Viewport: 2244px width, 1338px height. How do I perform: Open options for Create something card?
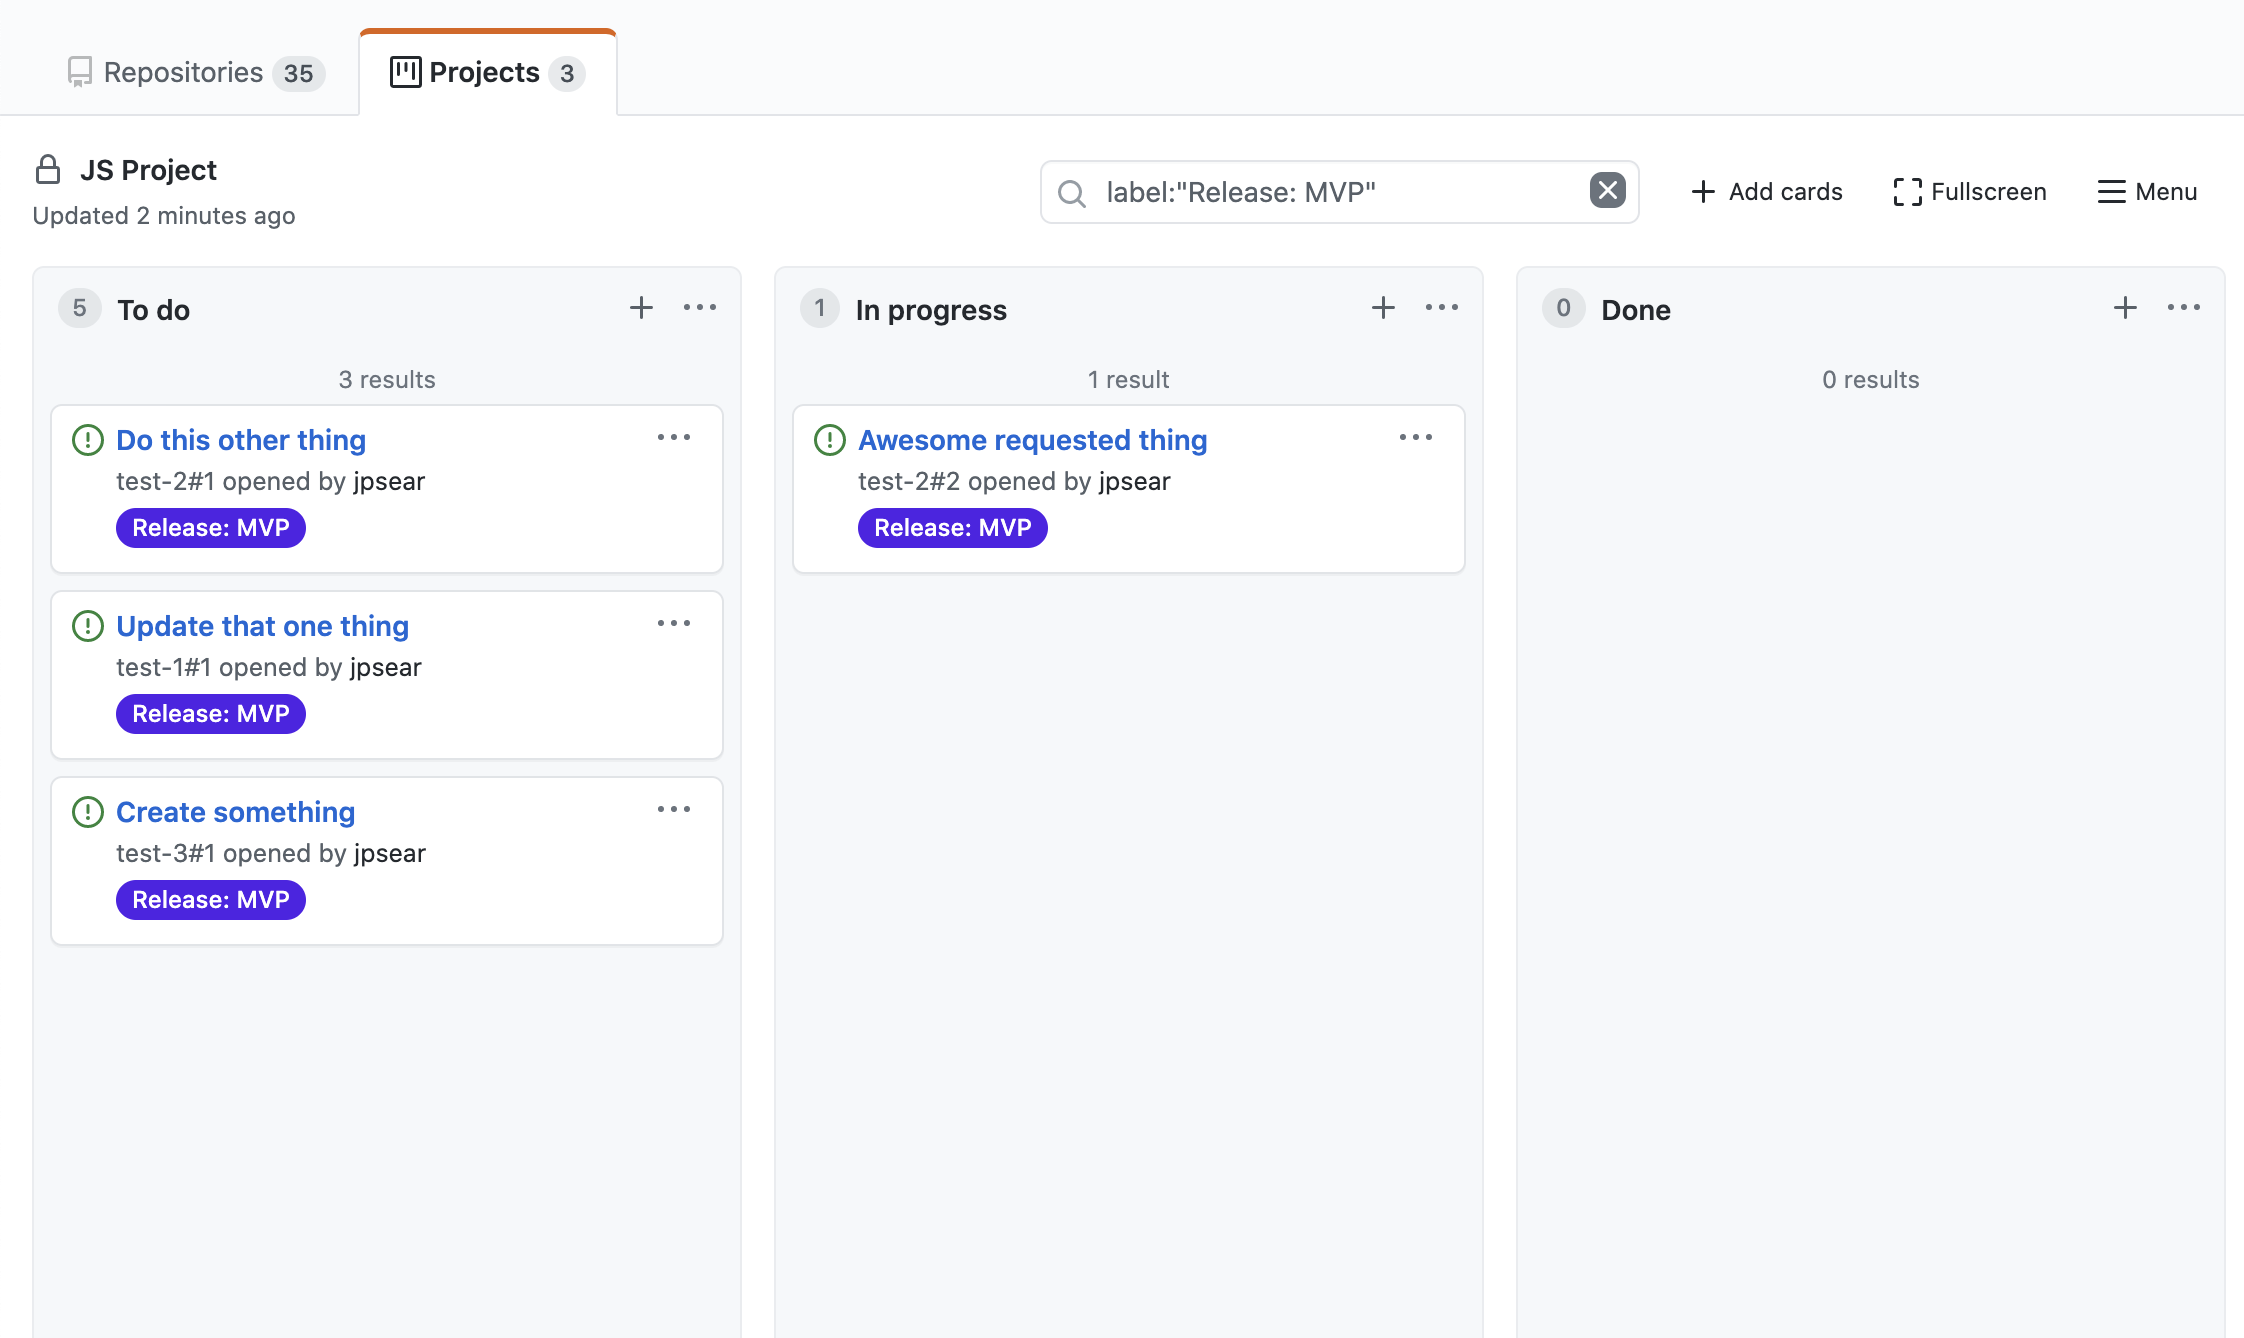674,810
